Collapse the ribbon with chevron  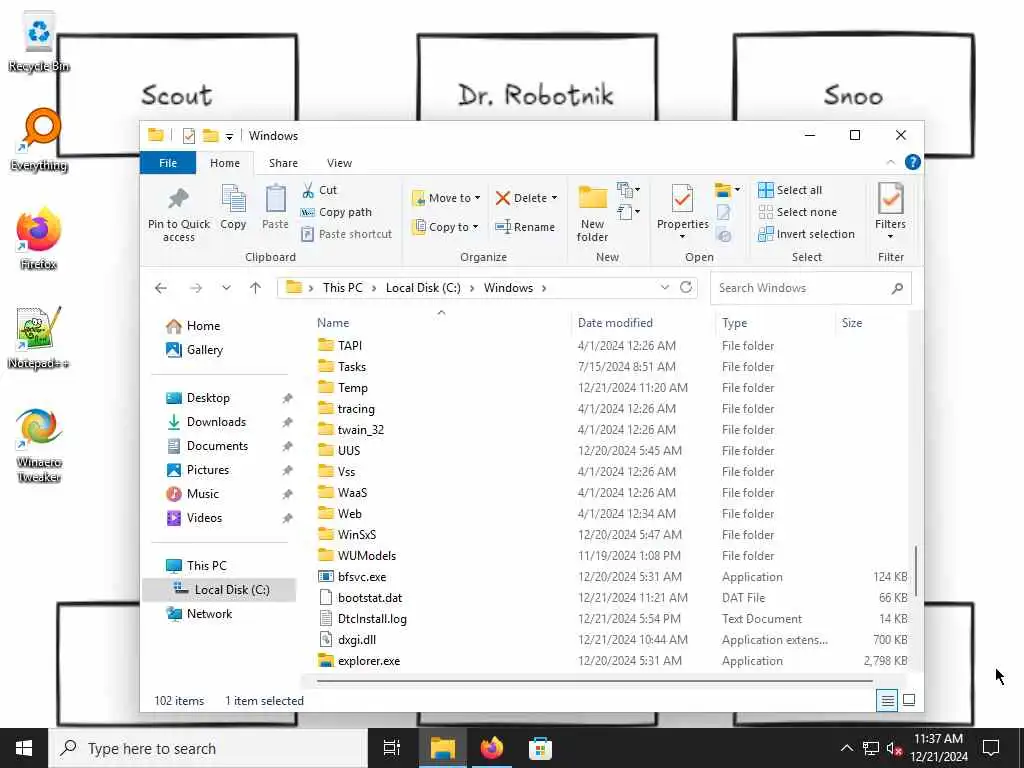click(x=891, y=162)
